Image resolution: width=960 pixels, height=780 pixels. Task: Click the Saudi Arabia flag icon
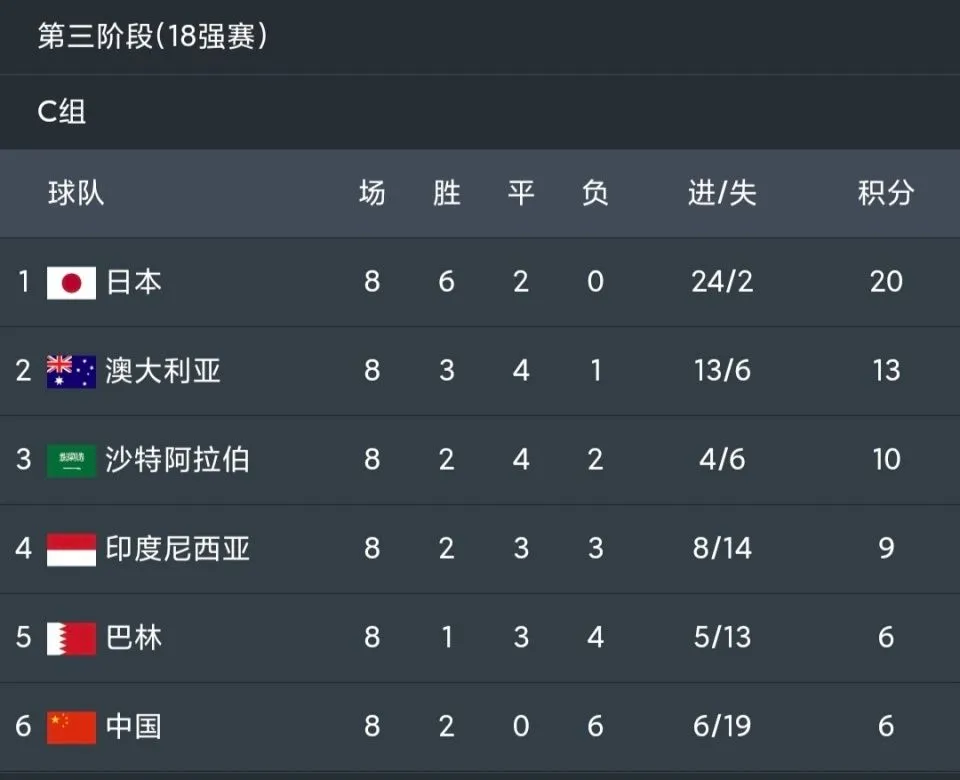coord(71,460)
